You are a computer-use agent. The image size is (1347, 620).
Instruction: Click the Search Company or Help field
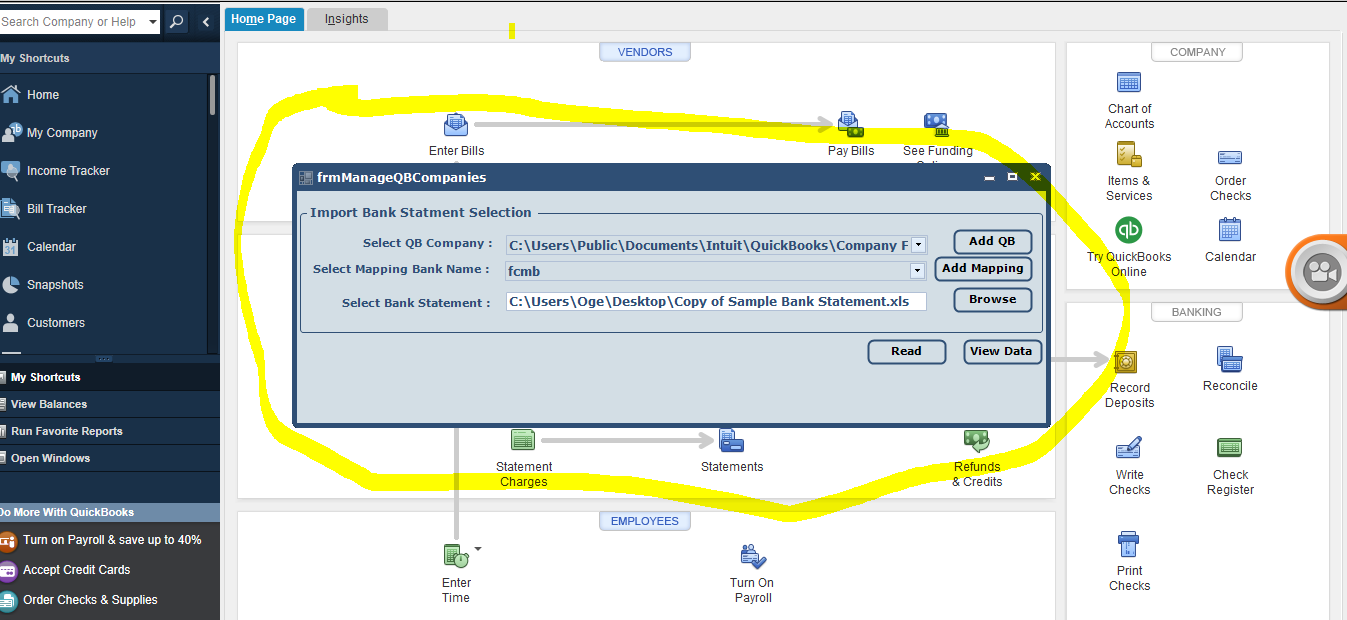tap(72, 21)
